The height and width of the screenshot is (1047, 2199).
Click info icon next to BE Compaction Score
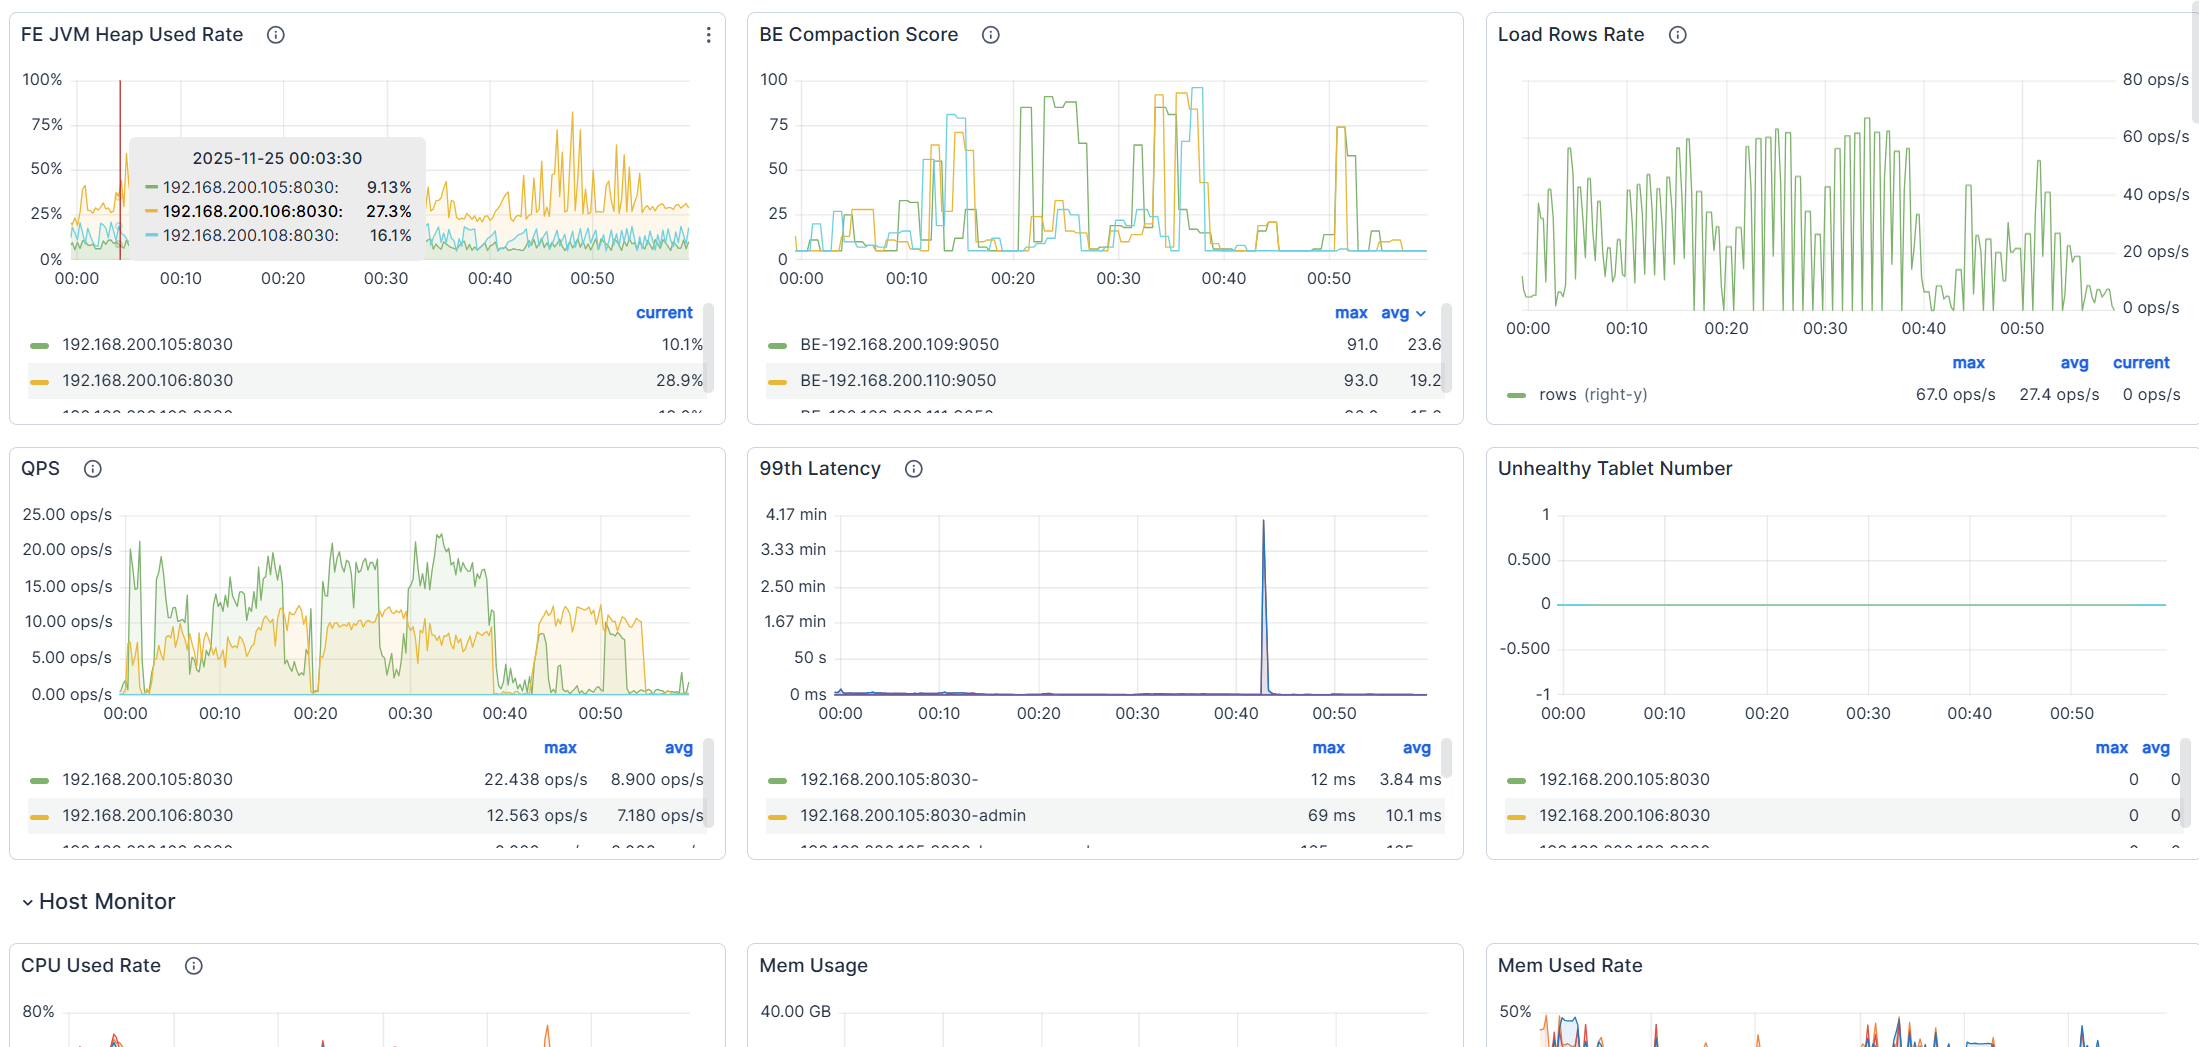990,35
